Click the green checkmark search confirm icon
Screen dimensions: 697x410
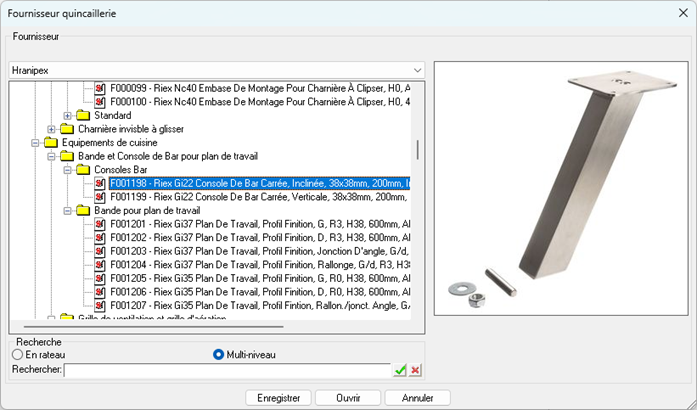tap(400, 370)
